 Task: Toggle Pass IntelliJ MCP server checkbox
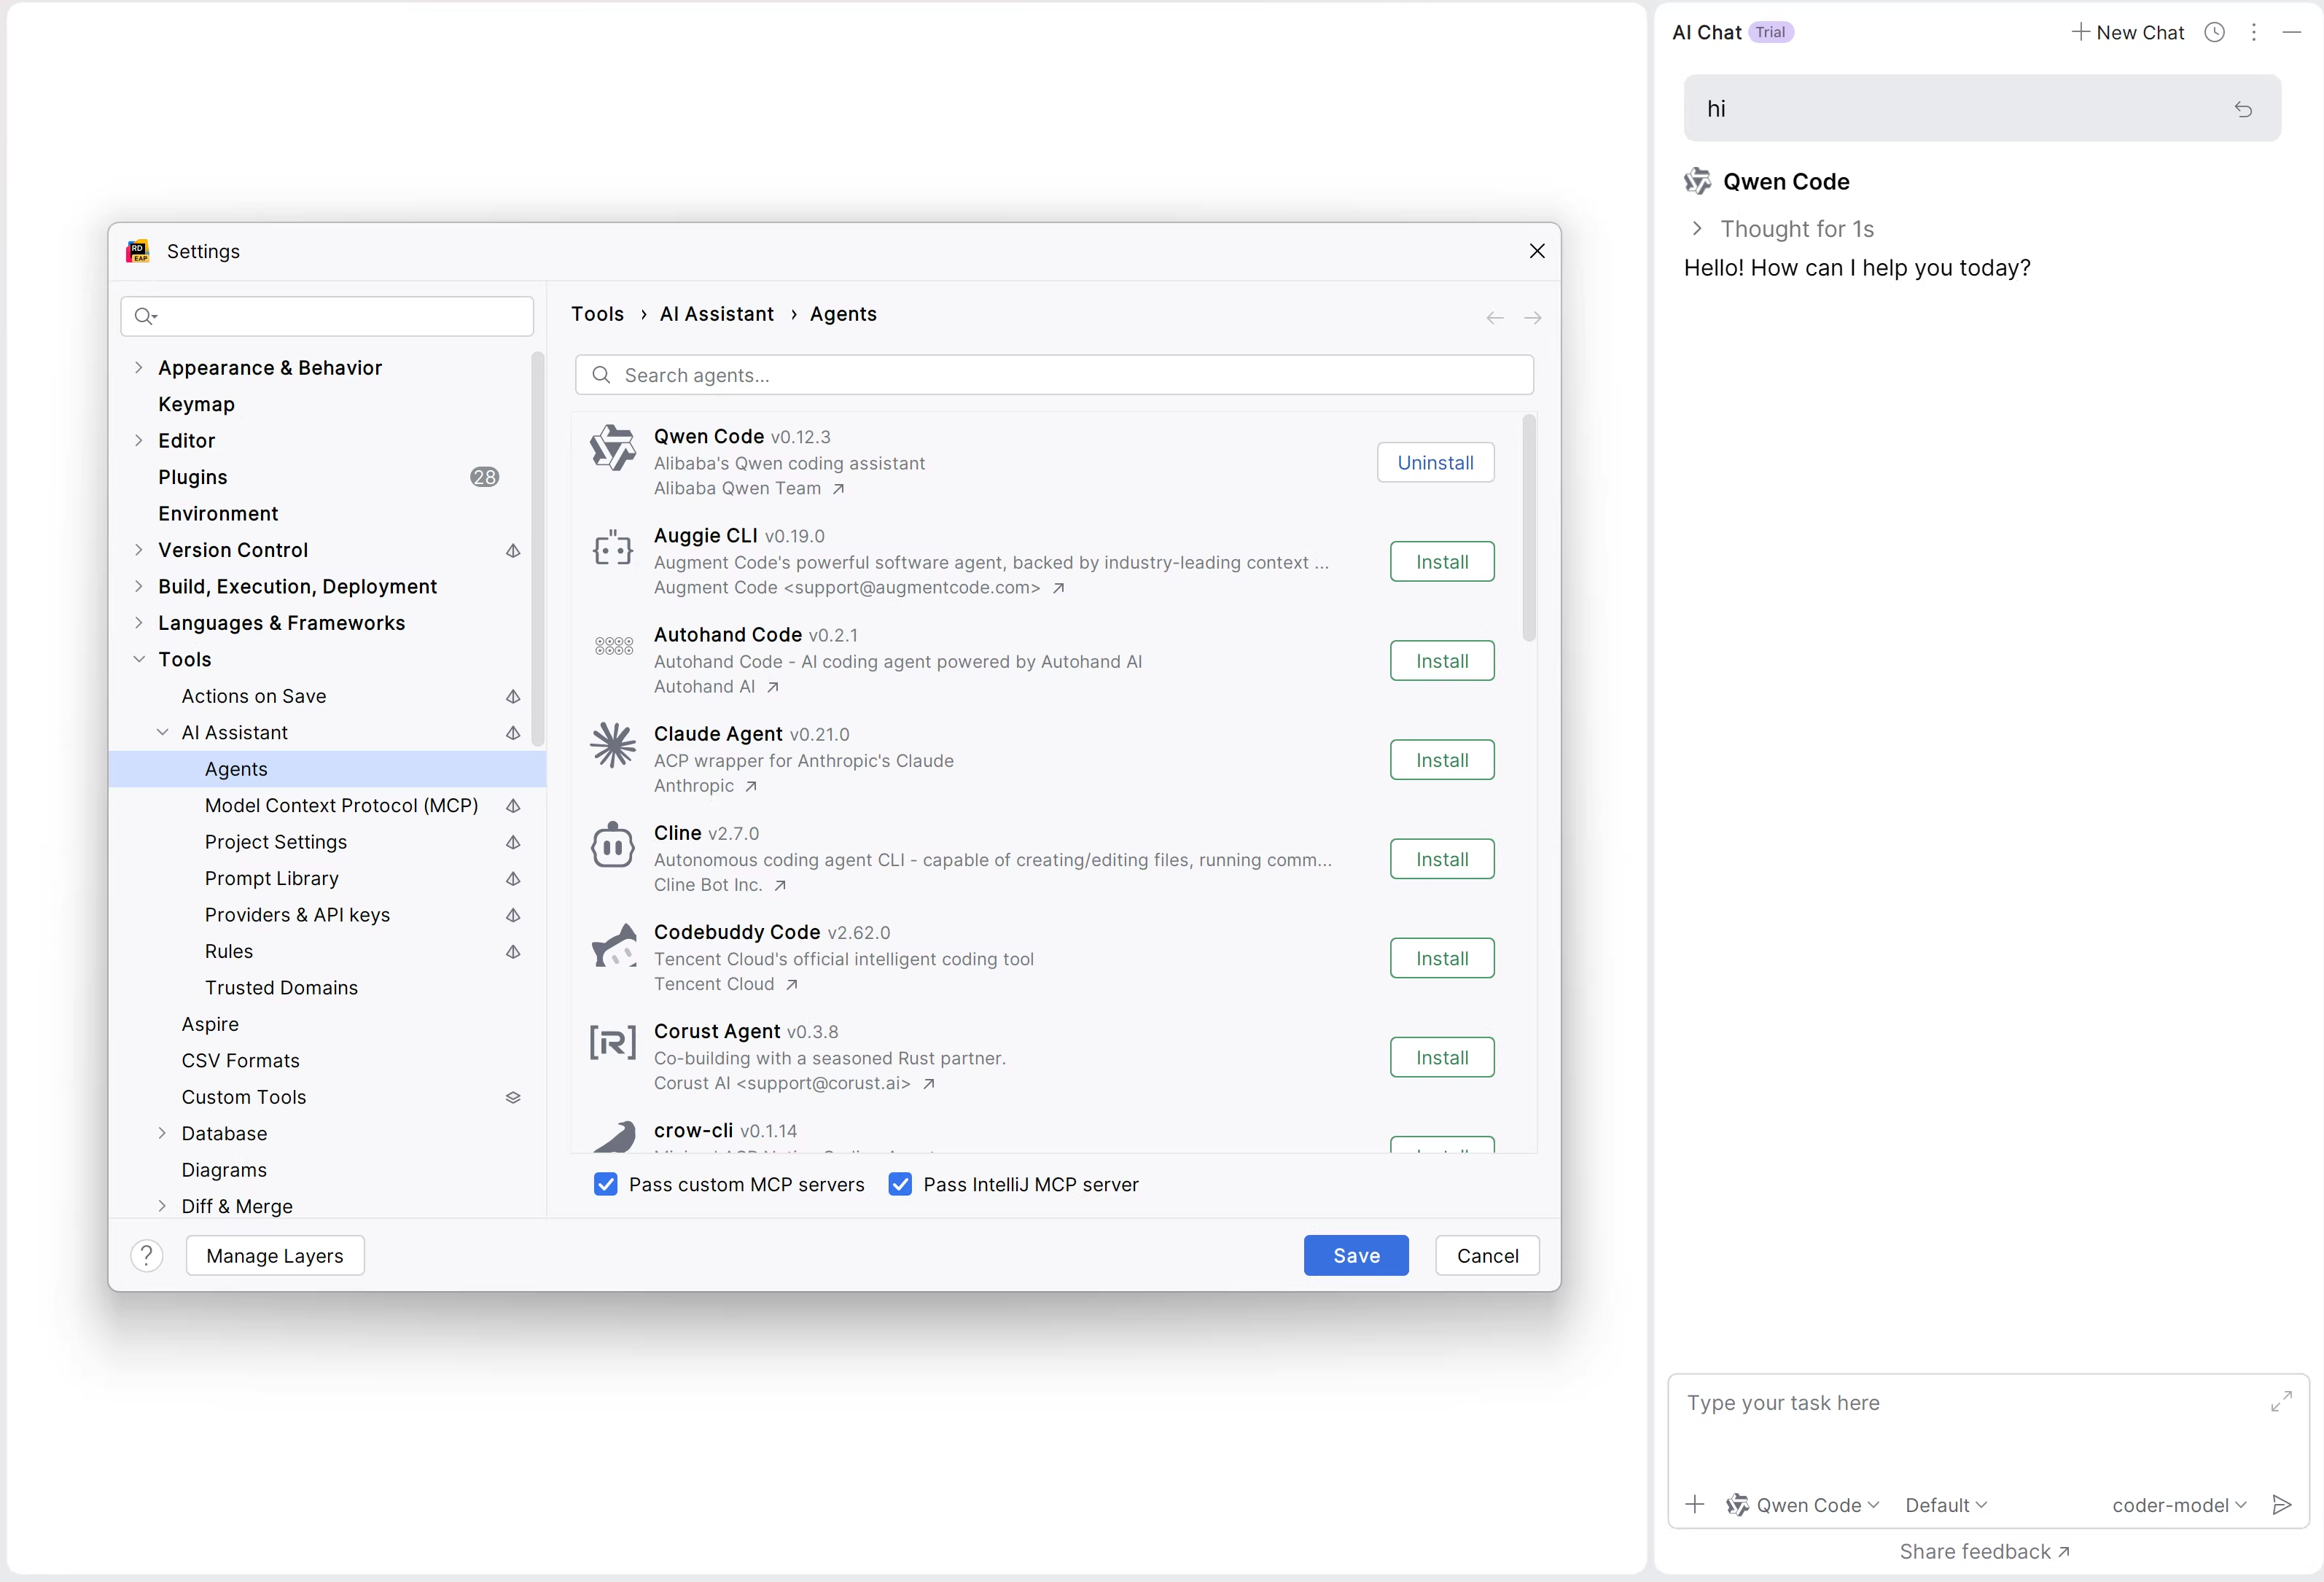[900, 1184]
